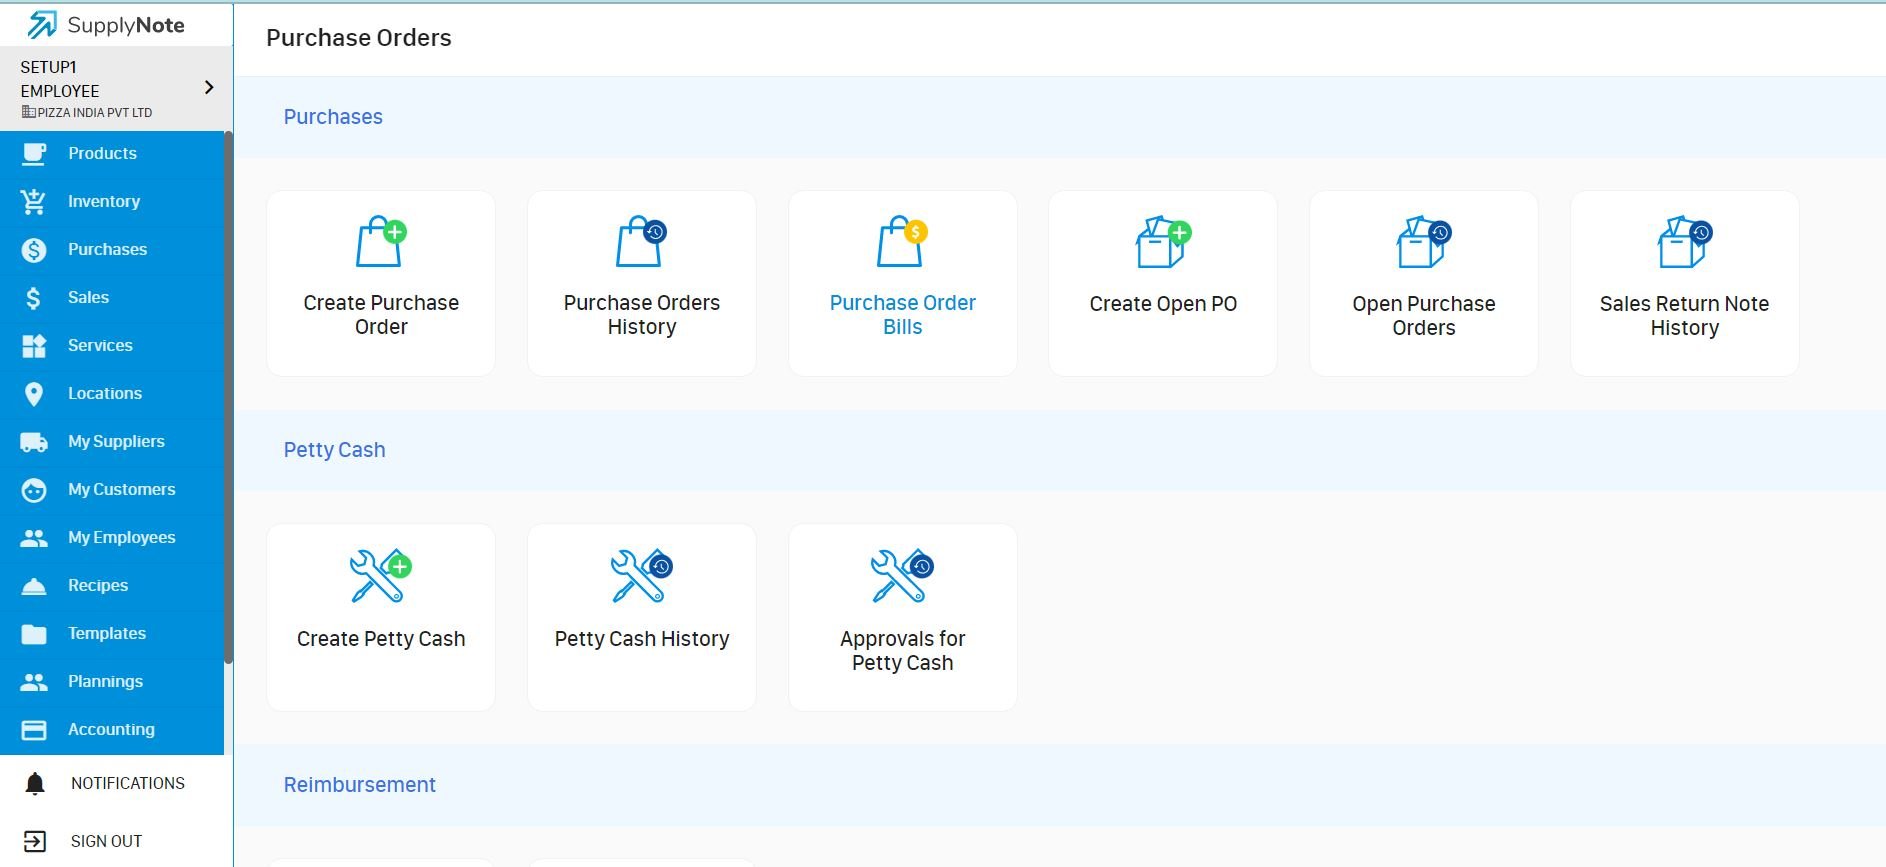This screenshot has height=867, width=1886.
Task: Open the Create Purchase Order card label
Action: [x=381, y=315]
